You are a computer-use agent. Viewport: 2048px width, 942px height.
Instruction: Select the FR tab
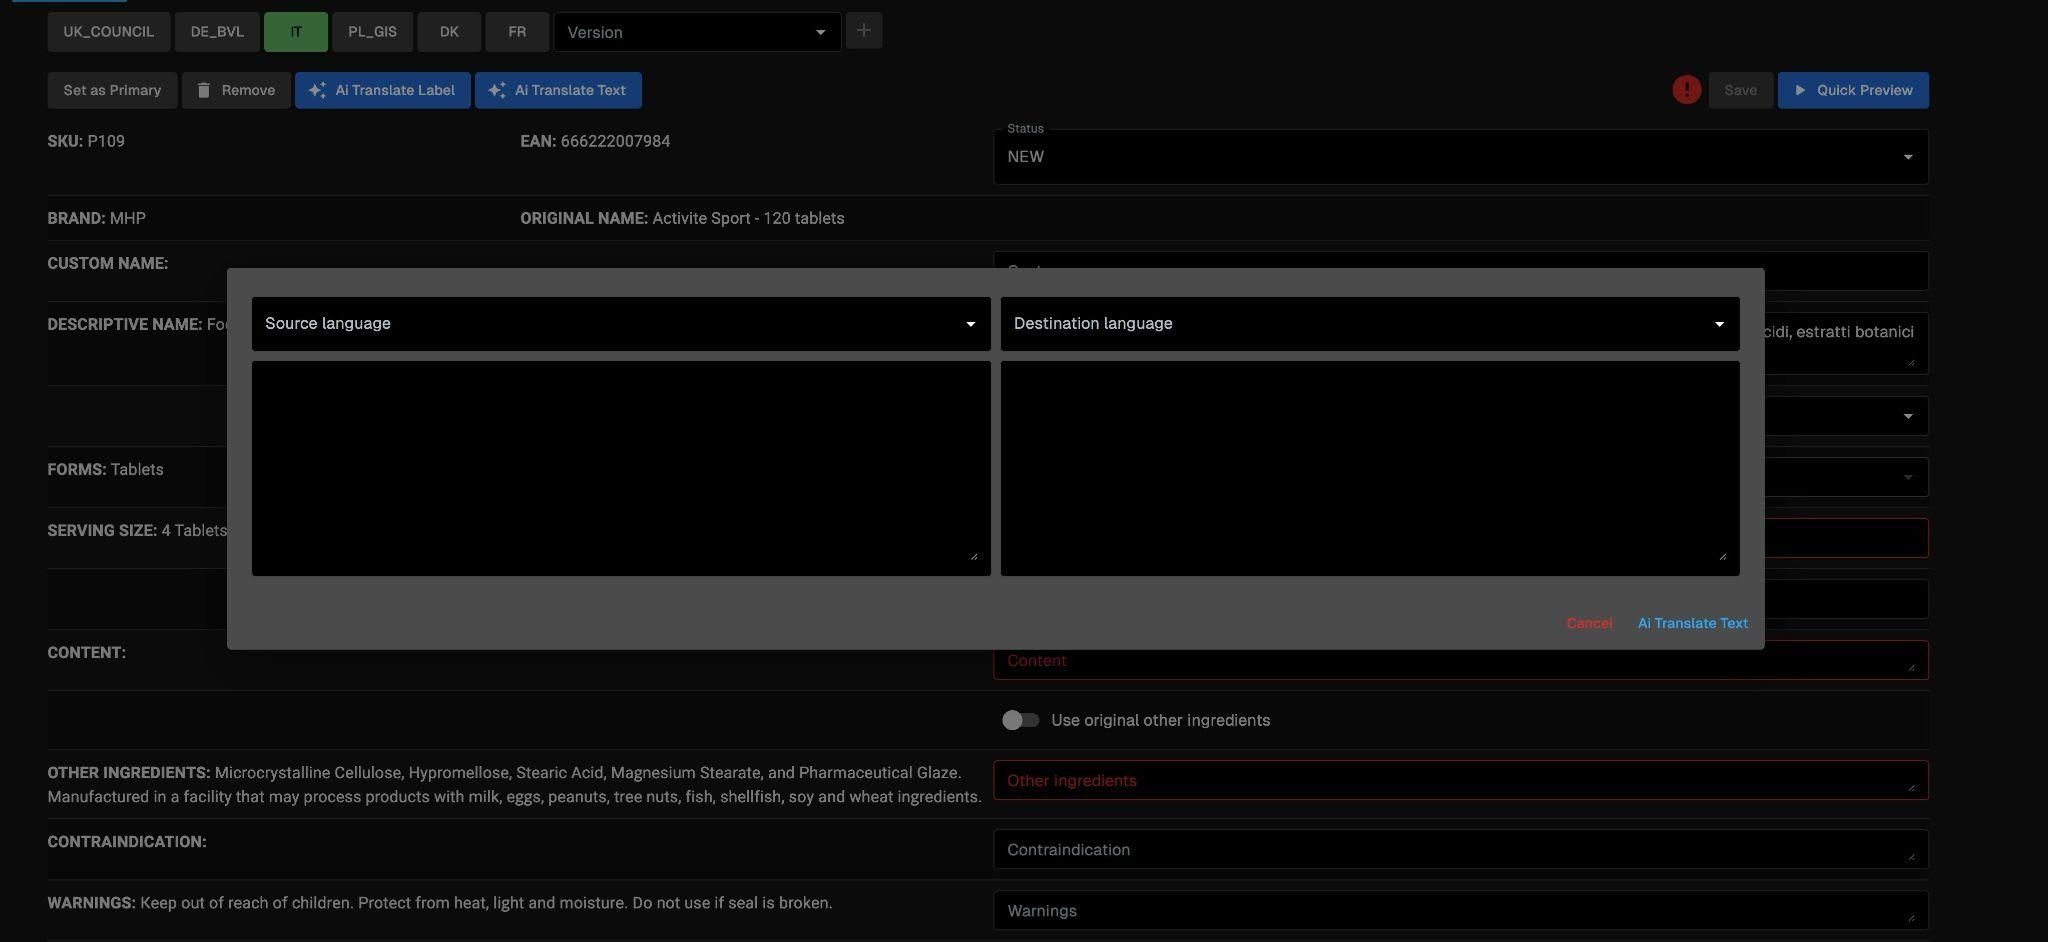(517, 32)
